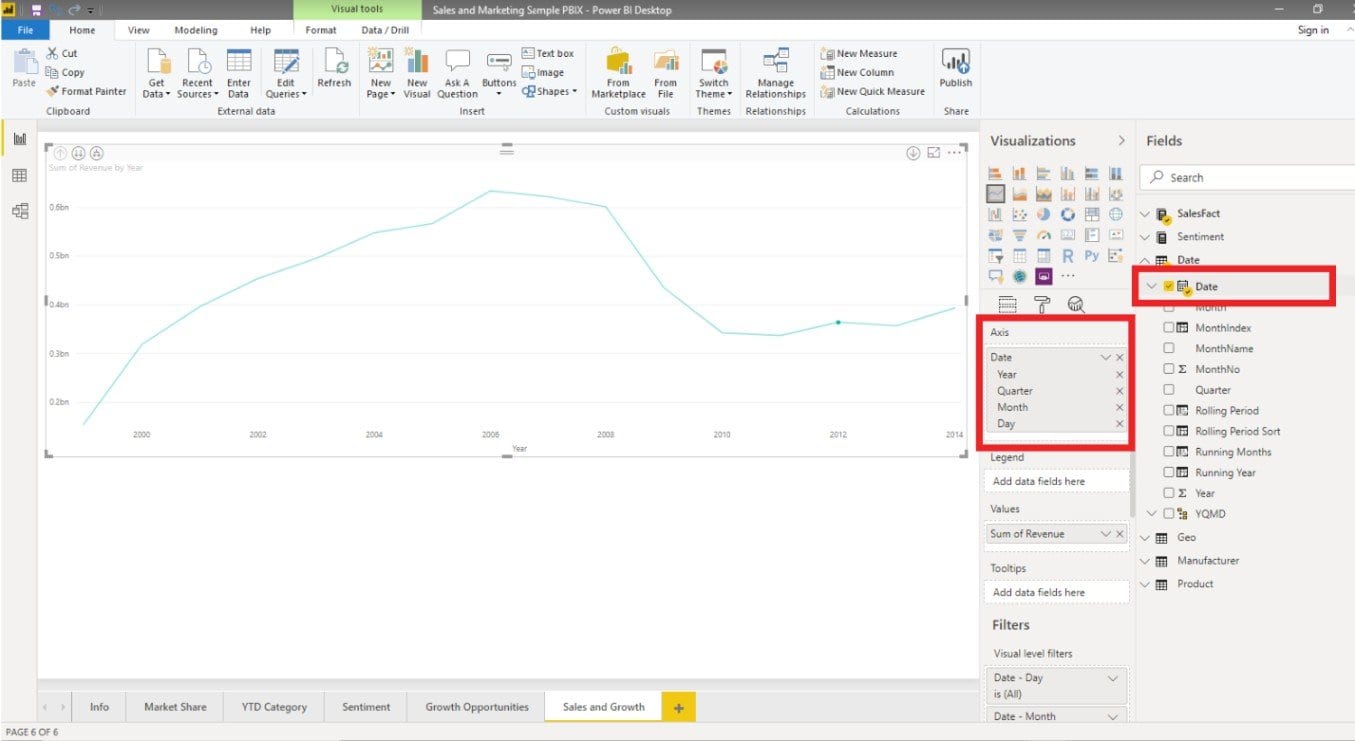Viewport: 1355px width, 741px height.
Task: Open the Data / Drill tab
Action: (x=385, y=30)
